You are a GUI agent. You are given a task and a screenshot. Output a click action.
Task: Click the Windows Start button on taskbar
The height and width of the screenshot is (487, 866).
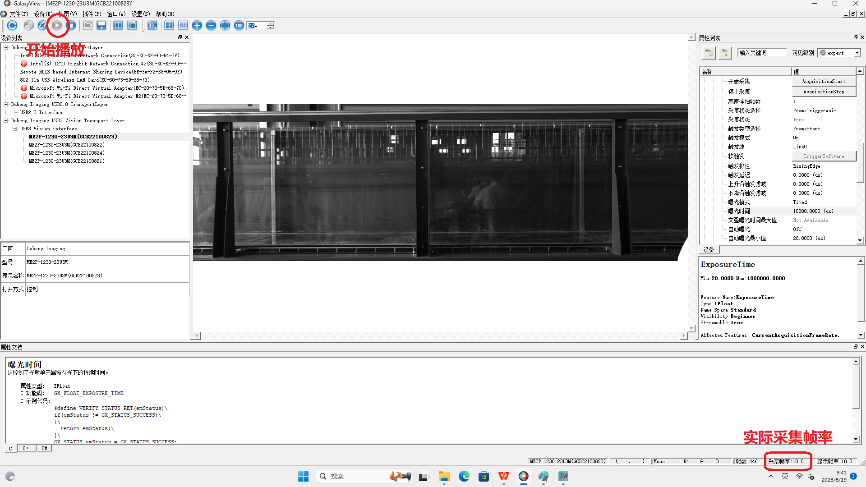(x=302, y=477)
